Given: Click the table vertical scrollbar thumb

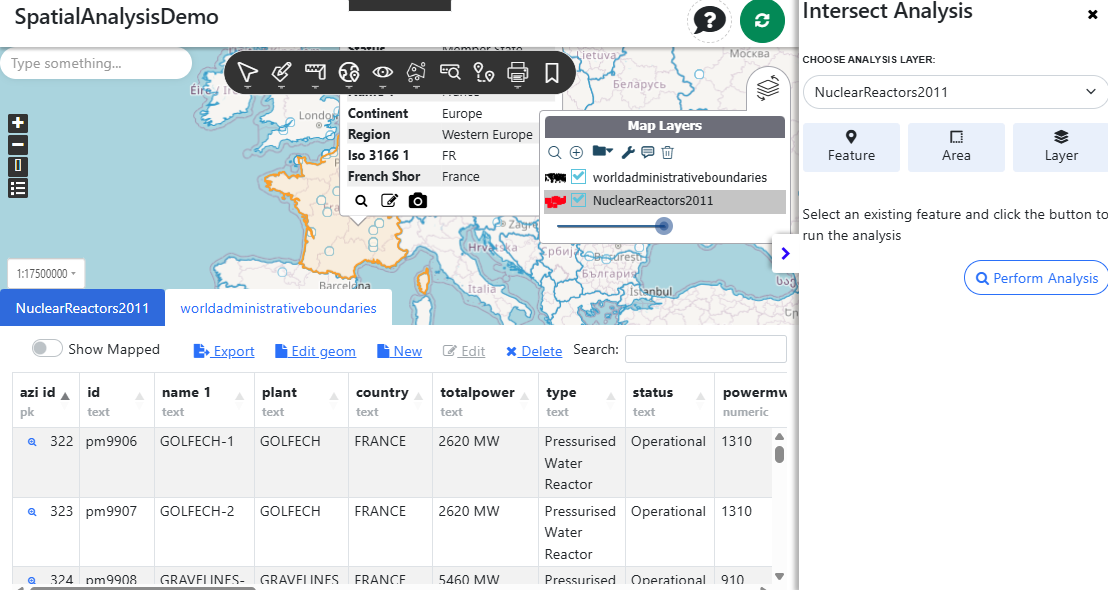Looking at the screenshot, I should tap(779, 454).
